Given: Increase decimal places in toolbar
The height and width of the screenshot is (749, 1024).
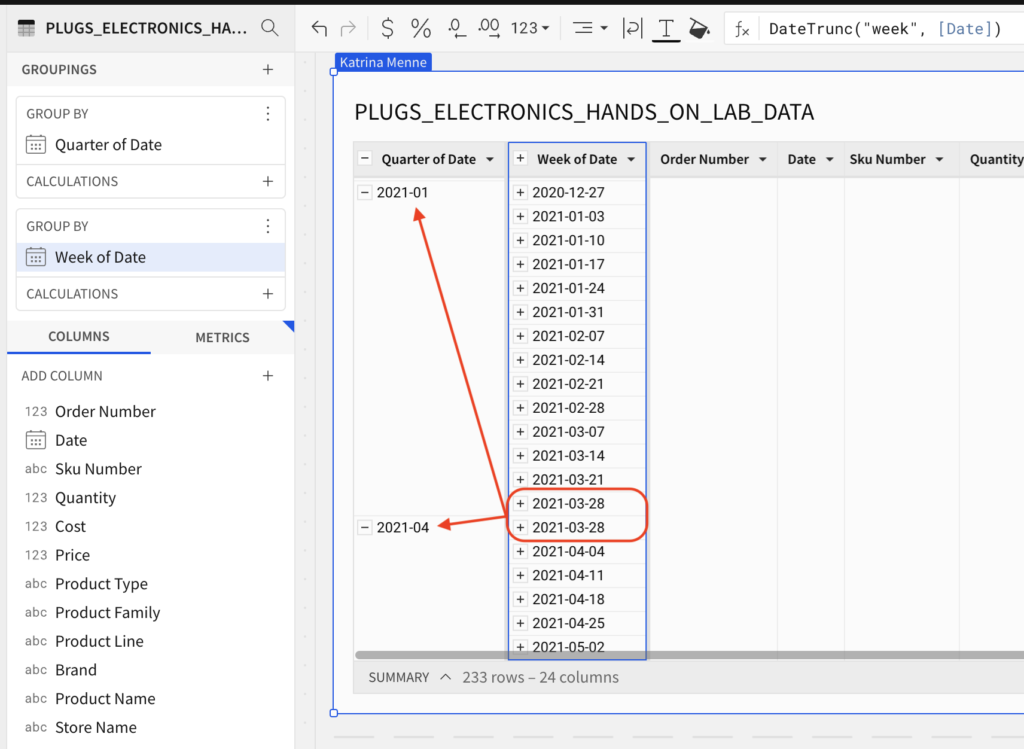Looking at the screenshot, I should 489,28.
